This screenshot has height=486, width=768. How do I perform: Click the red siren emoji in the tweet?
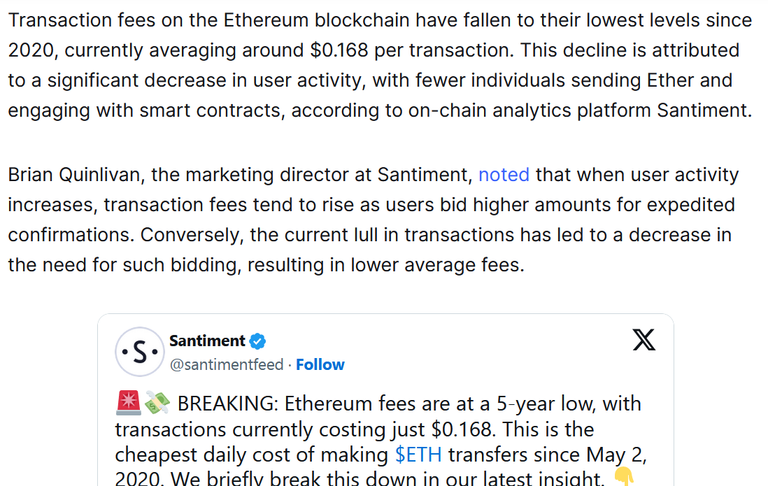click(x=128, y=403)
